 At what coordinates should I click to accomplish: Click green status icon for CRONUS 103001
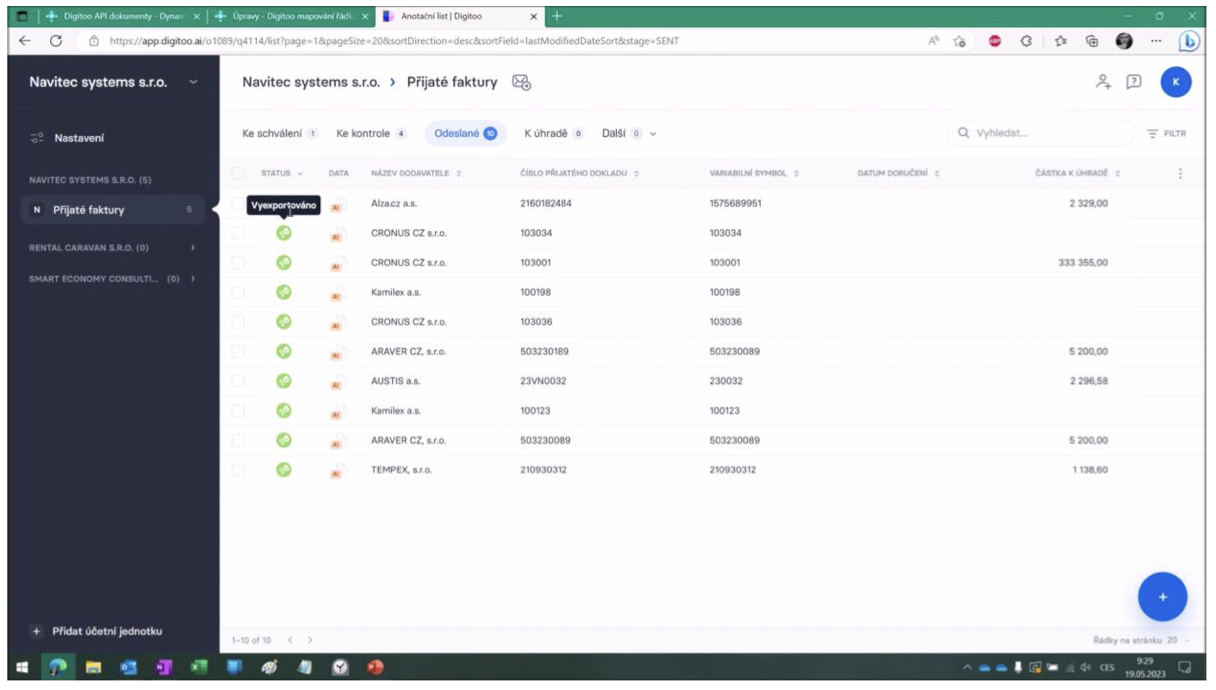pyautogui.click(x=284, y=262)
